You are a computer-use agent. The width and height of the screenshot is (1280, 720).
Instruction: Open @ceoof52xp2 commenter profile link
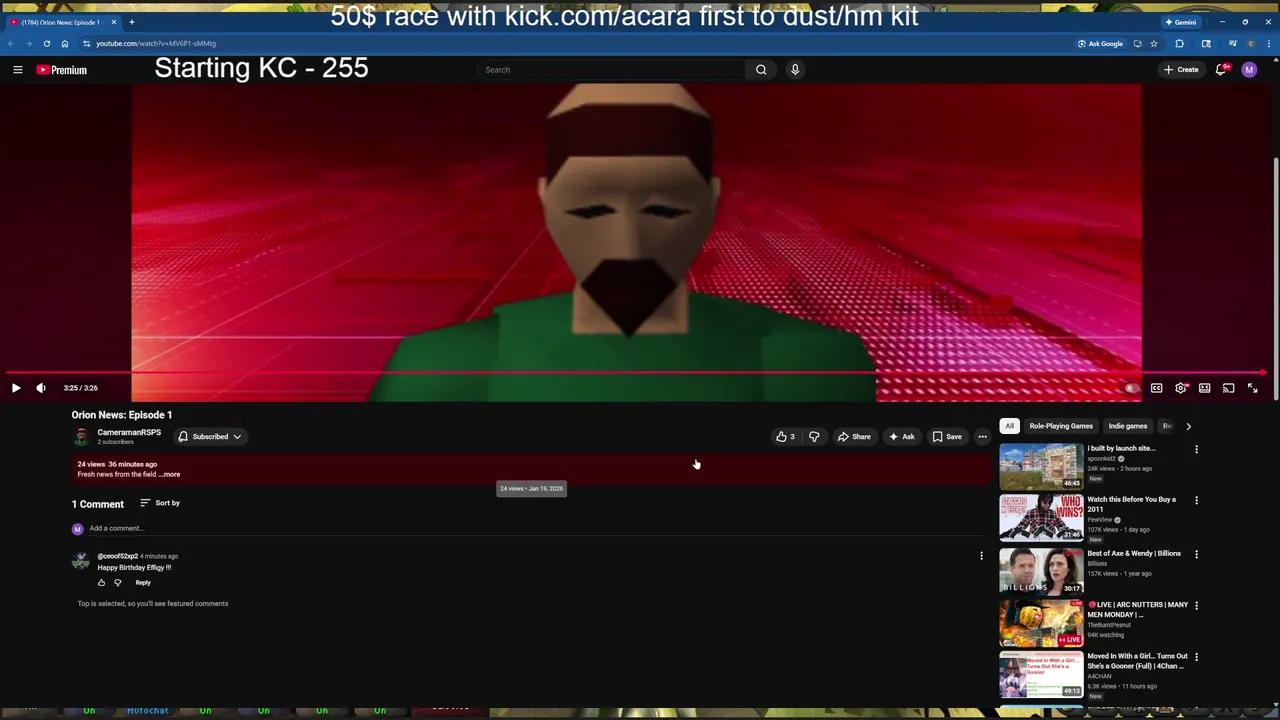(117, 556)
